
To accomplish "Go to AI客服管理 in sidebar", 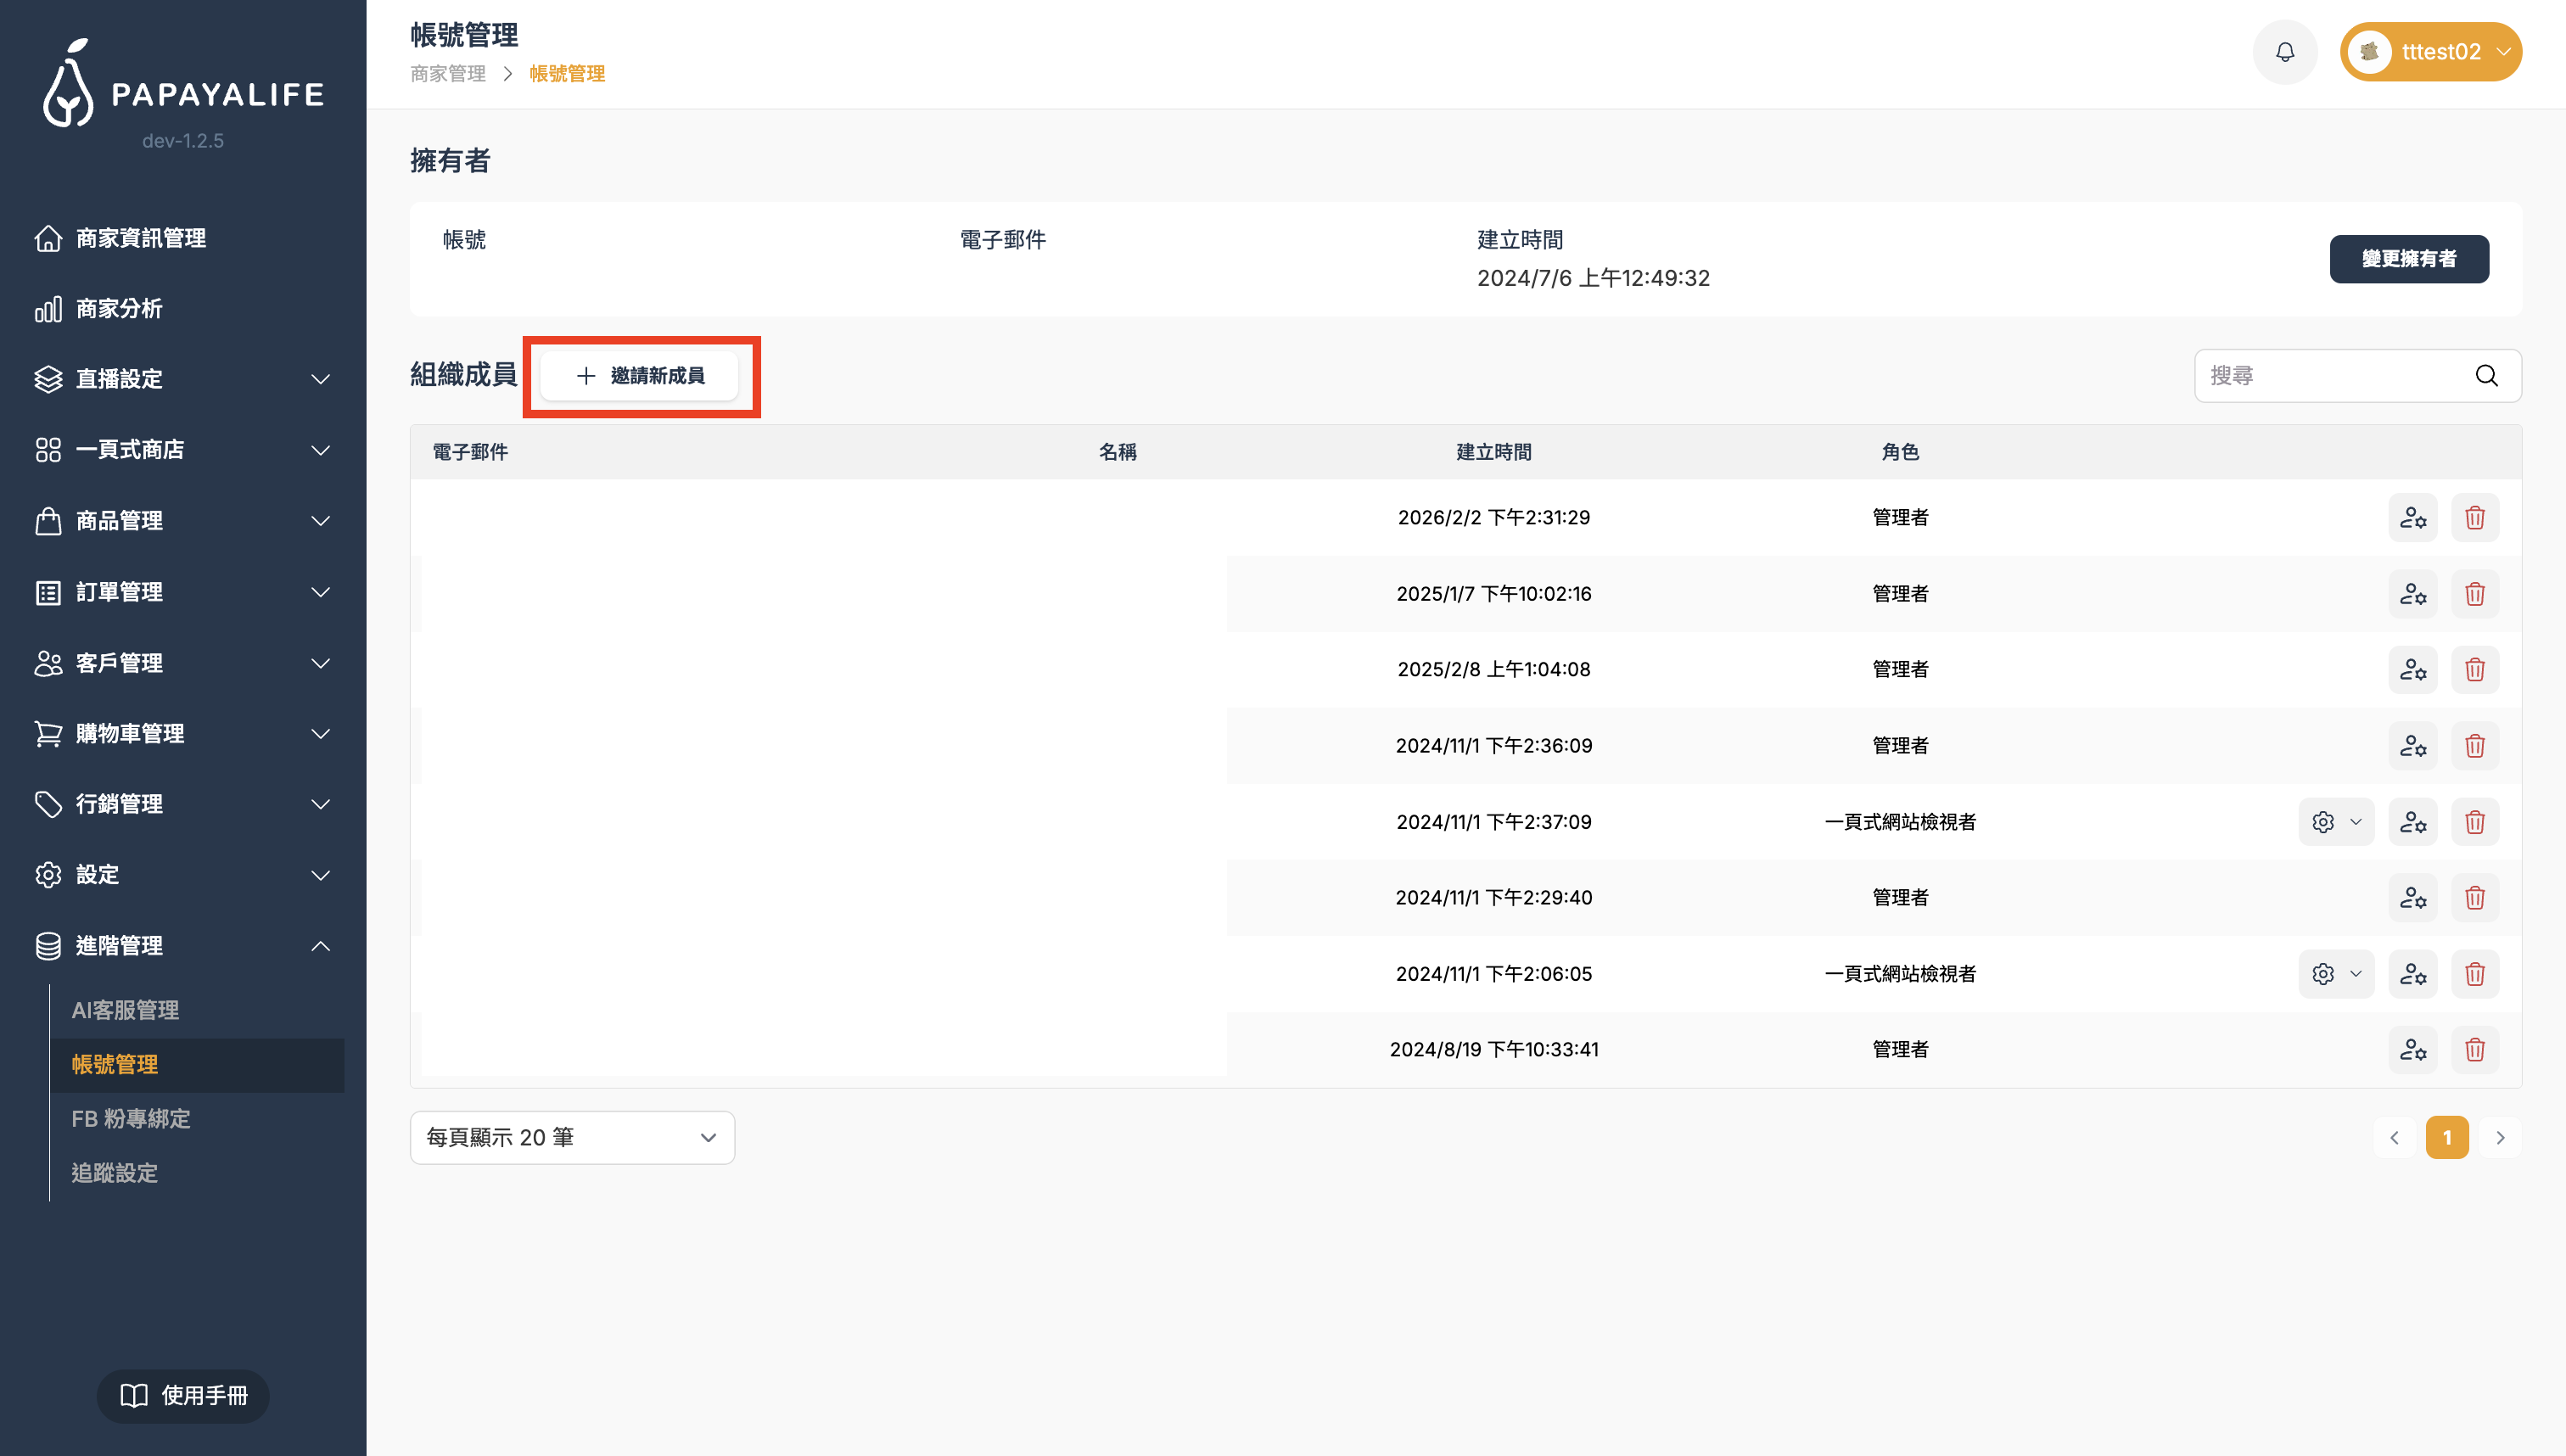I will pos(126,1010).
